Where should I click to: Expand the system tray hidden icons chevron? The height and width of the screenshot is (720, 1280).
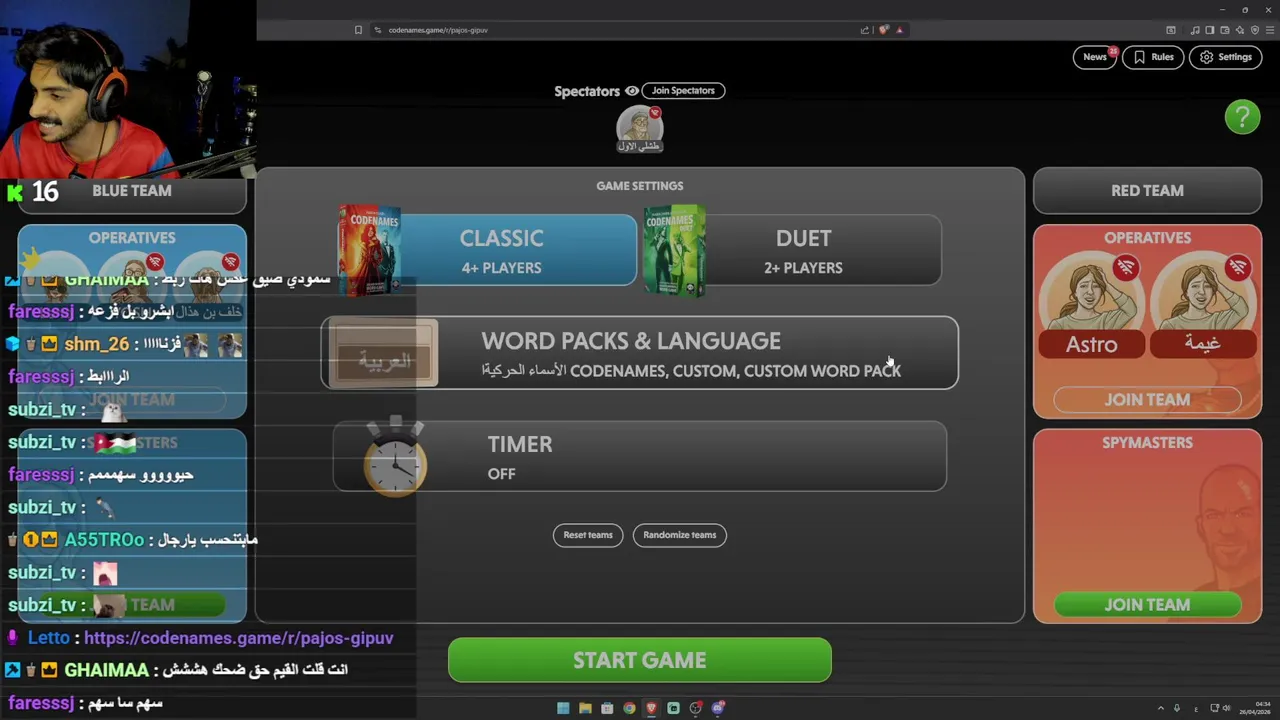pyautogui.click(x=1161, y=708)
